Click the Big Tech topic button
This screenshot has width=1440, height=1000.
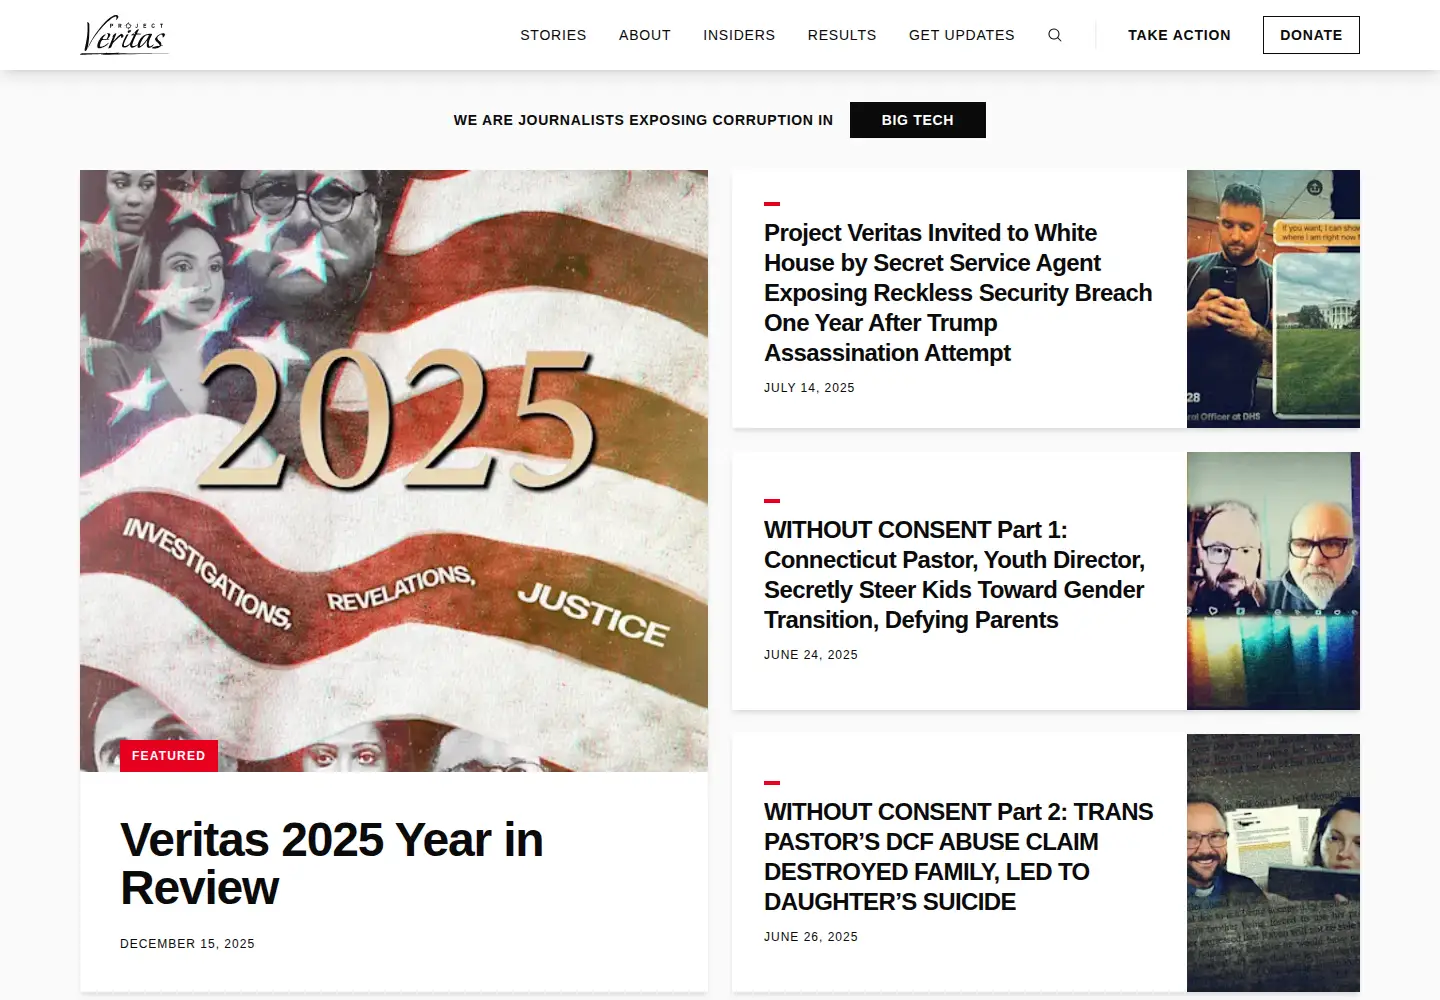coord(918,120)
